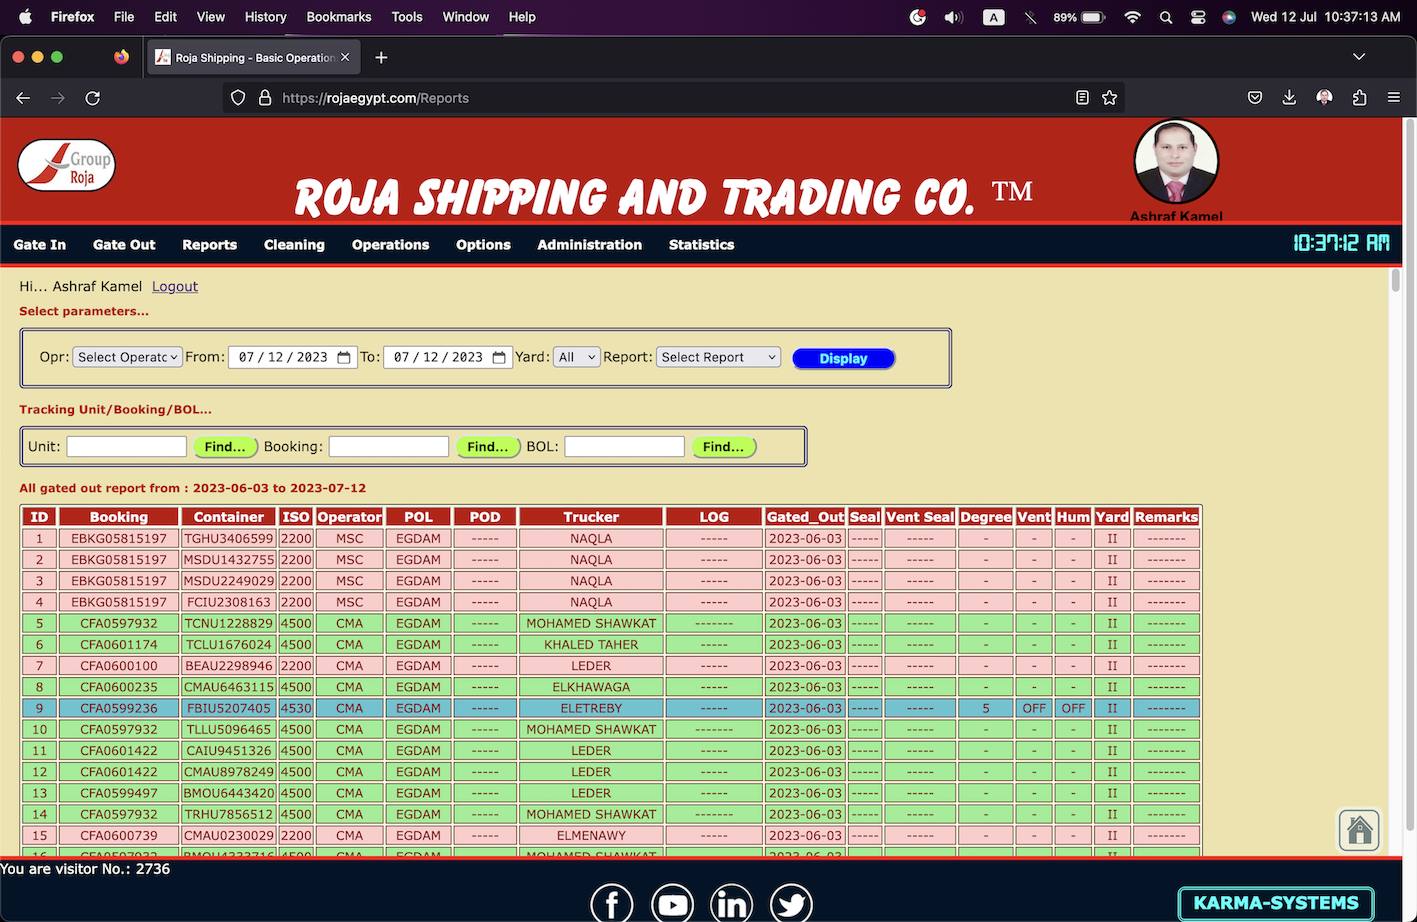Open the Cleaning menu
This screenshot has height=922, width=1417.
[x=294, y=244]
